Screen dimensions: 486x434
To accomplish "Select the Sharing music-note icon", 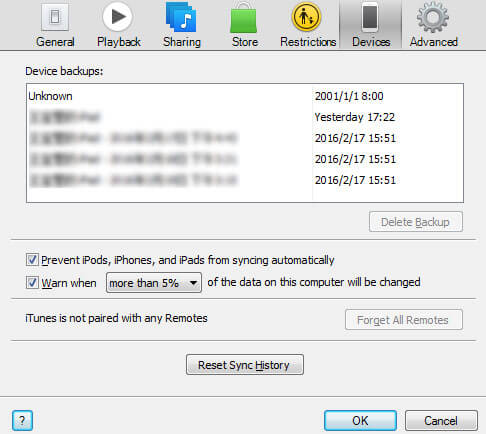I will coord(181,17).
